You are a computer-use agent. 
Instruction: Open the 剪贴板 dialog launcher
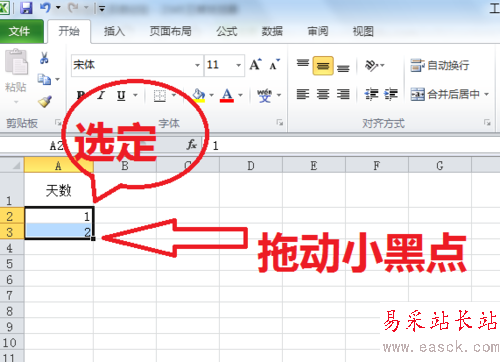(x=58, y=123)
